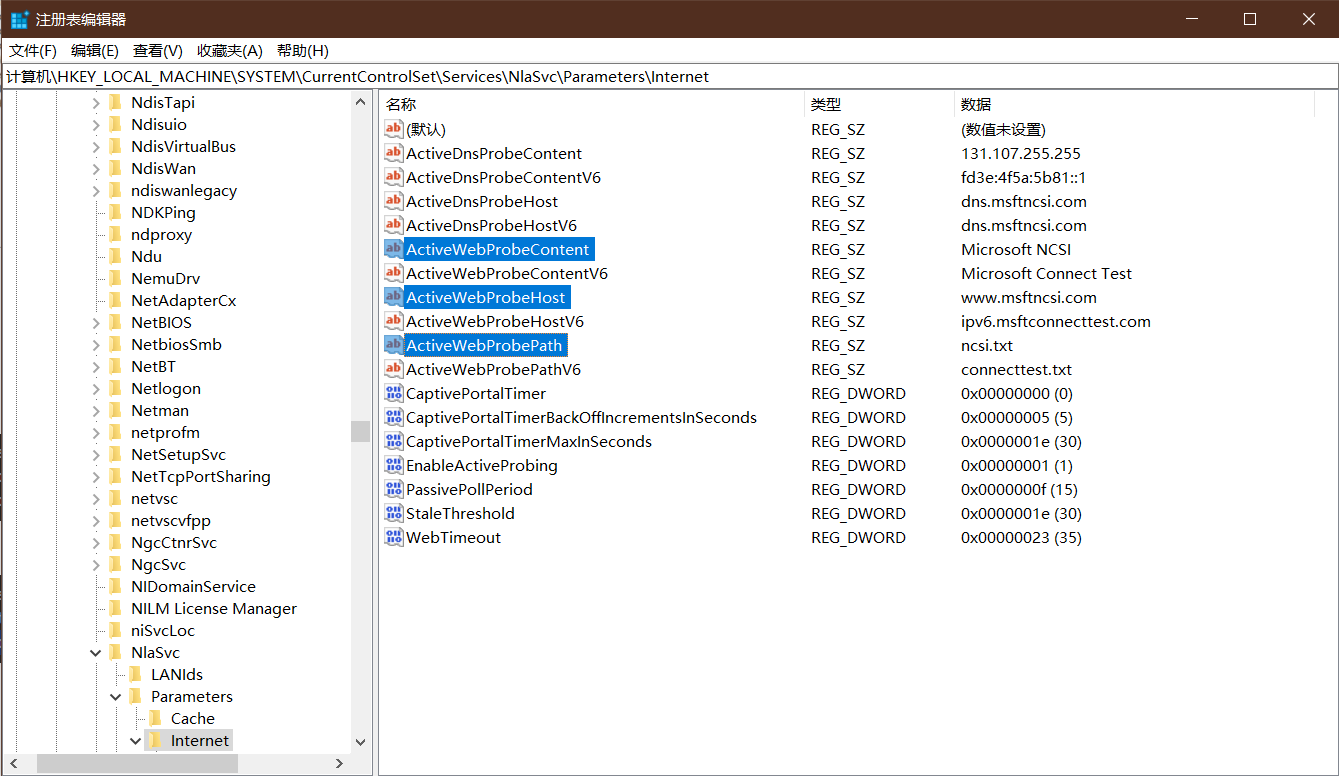Expand the NdisVirtualBus tree node
This screenshot has width=1339, height=776.
click(x=96, y=146)
